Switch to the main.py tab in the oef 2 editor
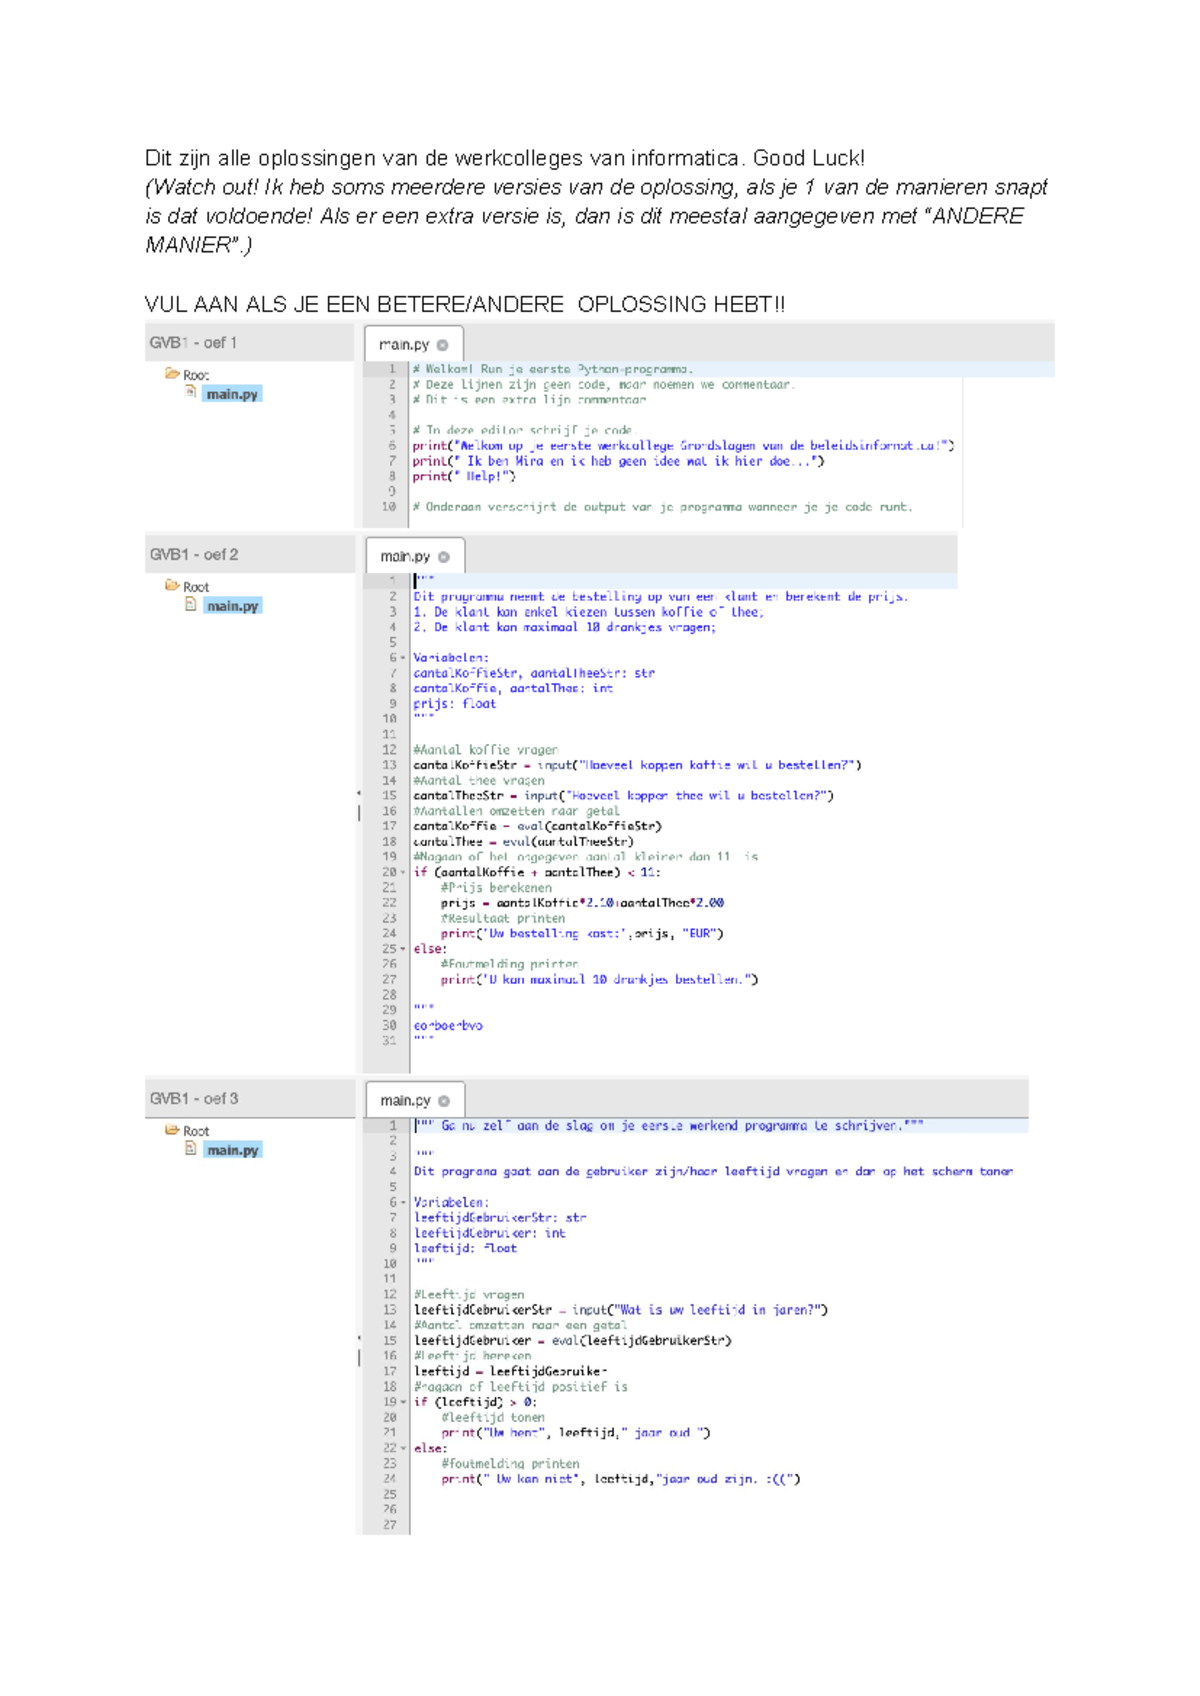The height and width of the screenshot is (1696, 1200). point(415,556)
